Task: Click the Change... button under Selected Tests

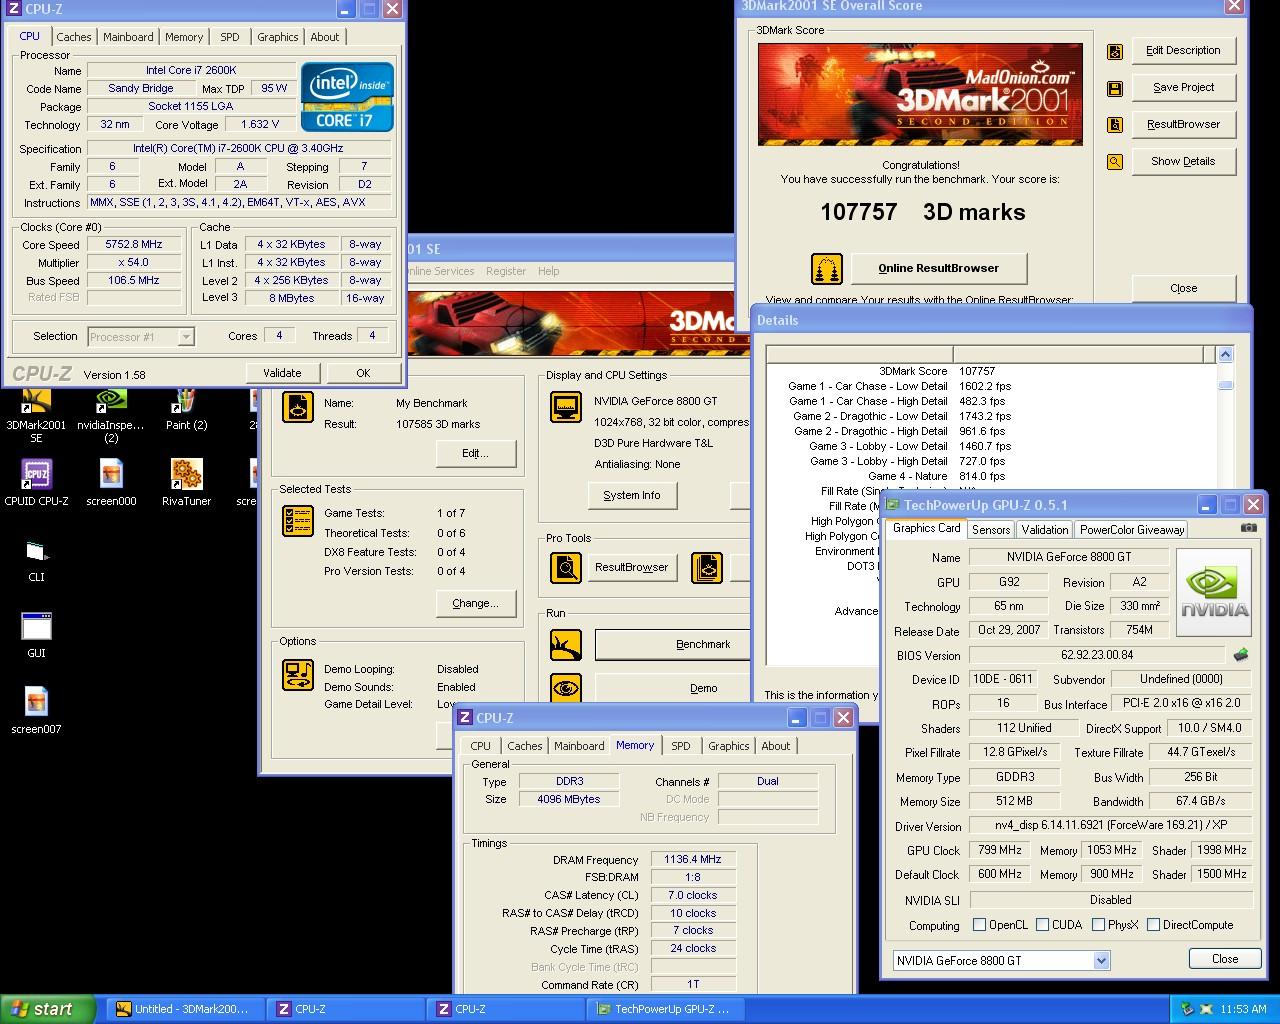Action: coord(475,603)
